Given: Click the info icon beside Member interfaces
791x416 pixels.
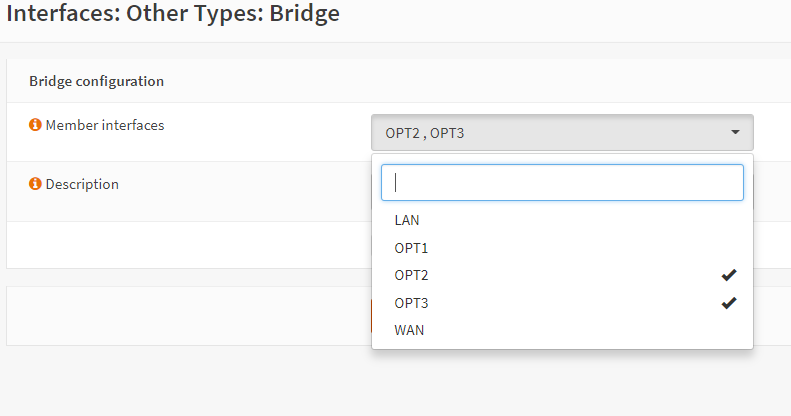Looking at the screenshot, I should 35,125.
